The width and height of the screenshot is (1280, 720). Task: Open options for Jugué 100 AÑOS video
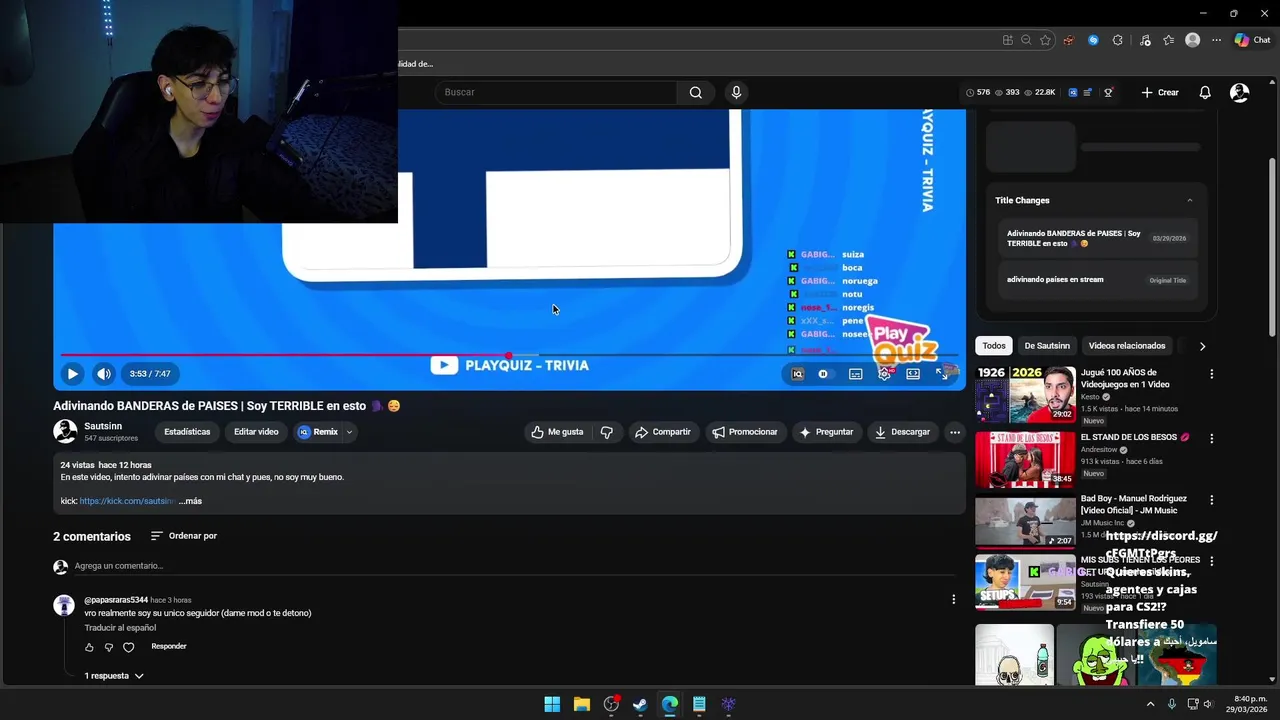click(1212, 374)
